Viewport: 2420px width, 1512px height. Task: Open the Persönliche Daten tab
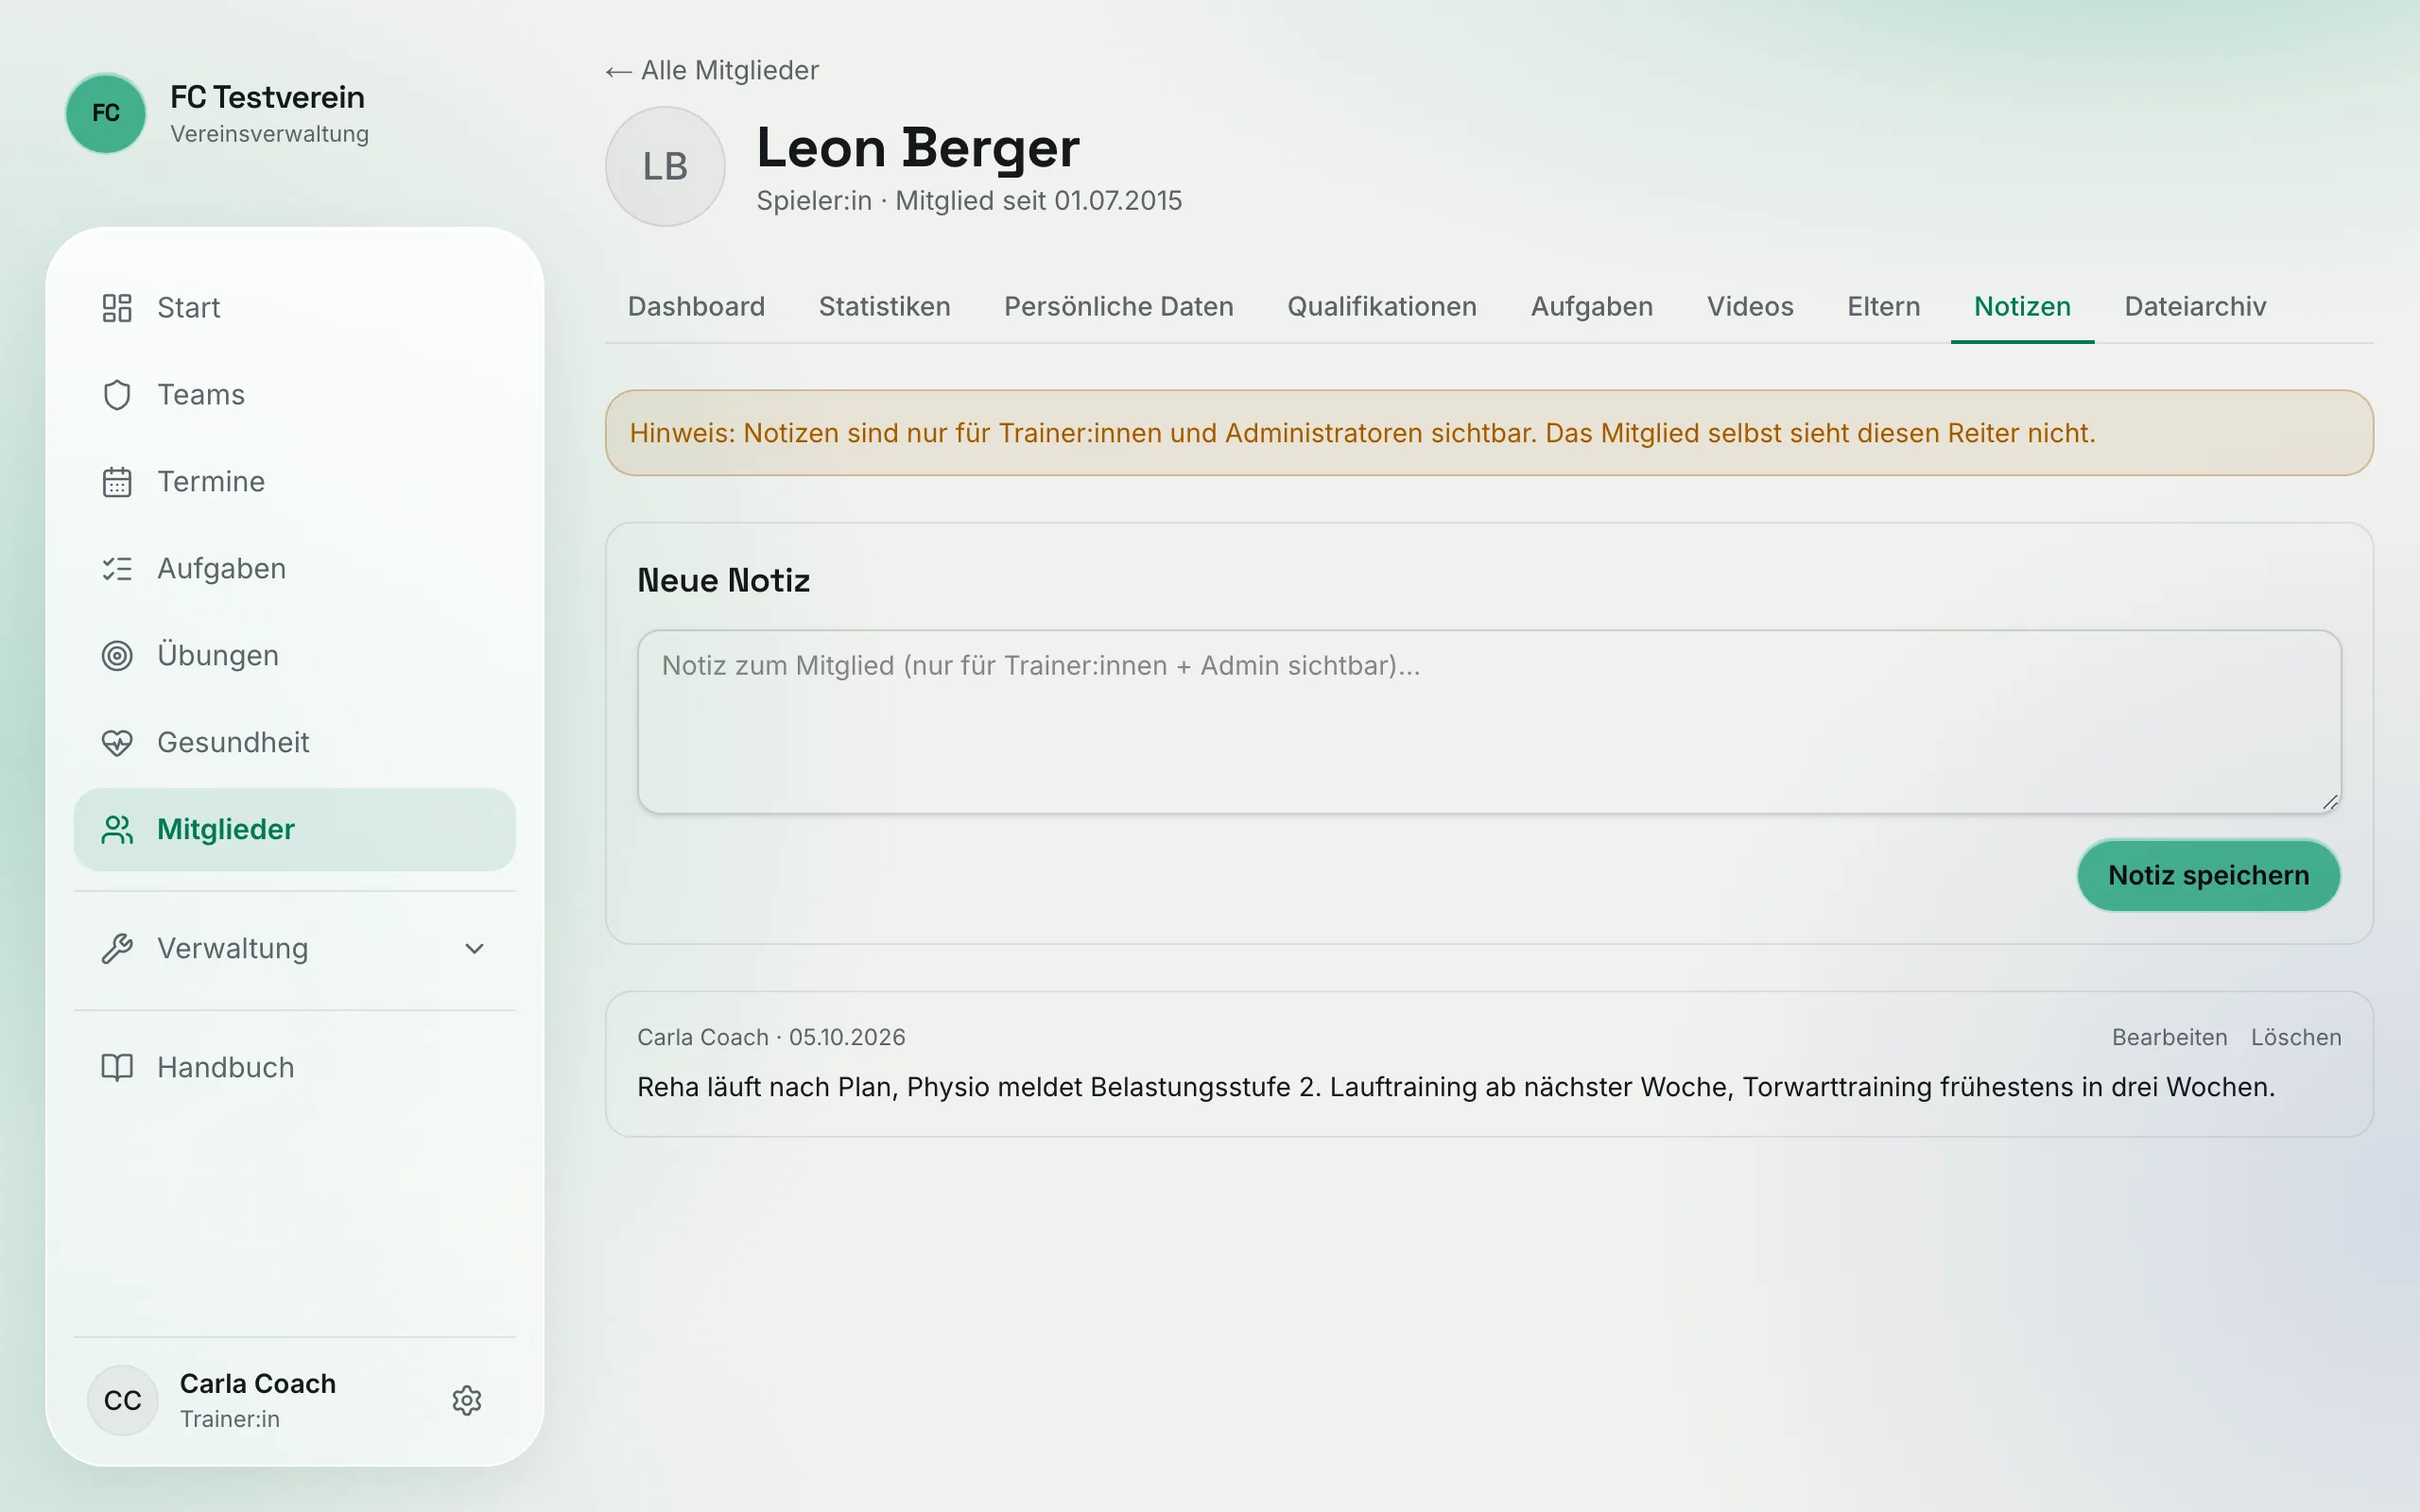[1119, 306]
